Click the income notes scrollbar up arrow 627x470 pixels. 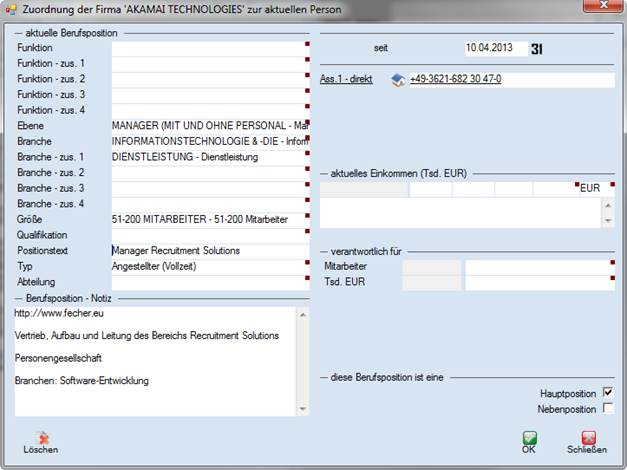point(608,204)
